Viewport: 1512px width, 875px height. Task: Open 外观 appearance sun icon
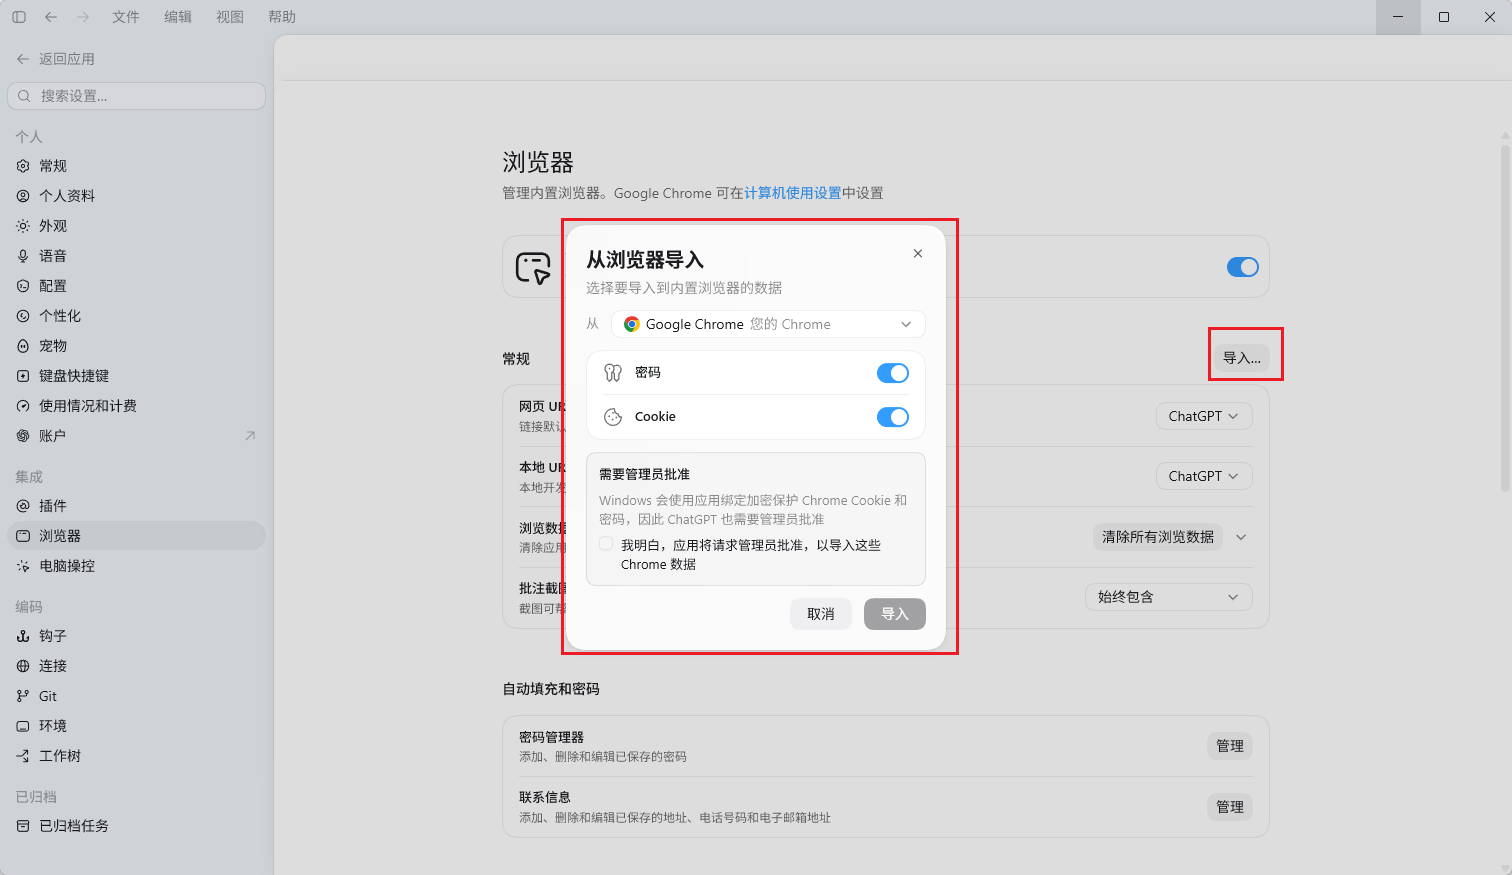point(23,226)
